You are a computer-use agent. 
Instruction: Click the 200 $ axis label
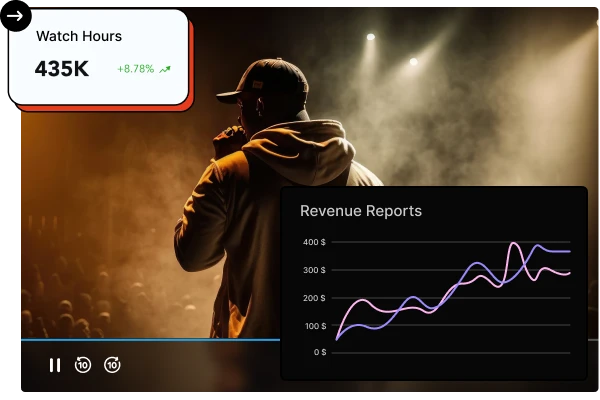click(314, 298)
